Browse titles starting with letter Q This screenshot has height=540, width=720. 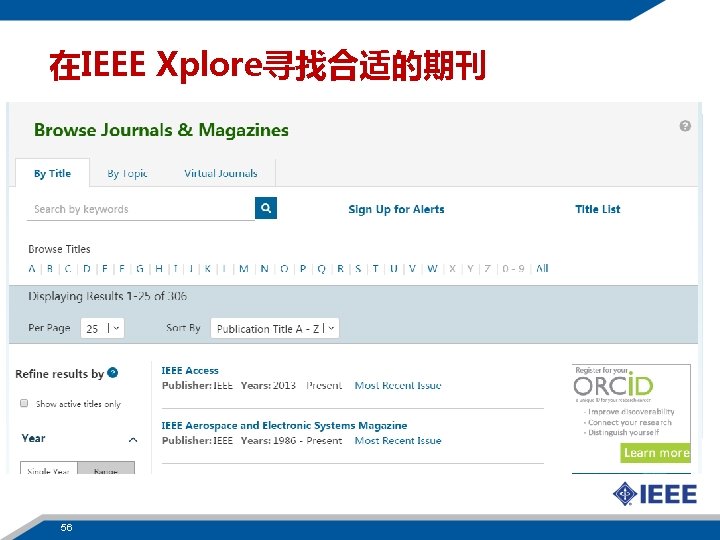click(321, 269)
